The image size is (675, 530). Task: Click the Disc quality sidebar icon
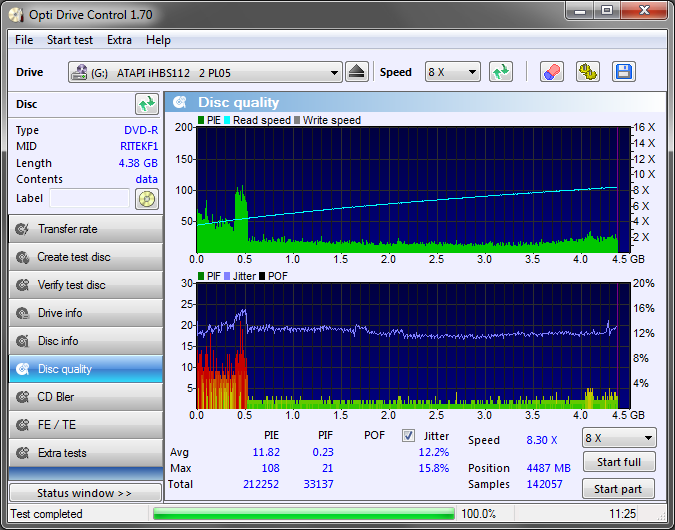click(22, 369)
